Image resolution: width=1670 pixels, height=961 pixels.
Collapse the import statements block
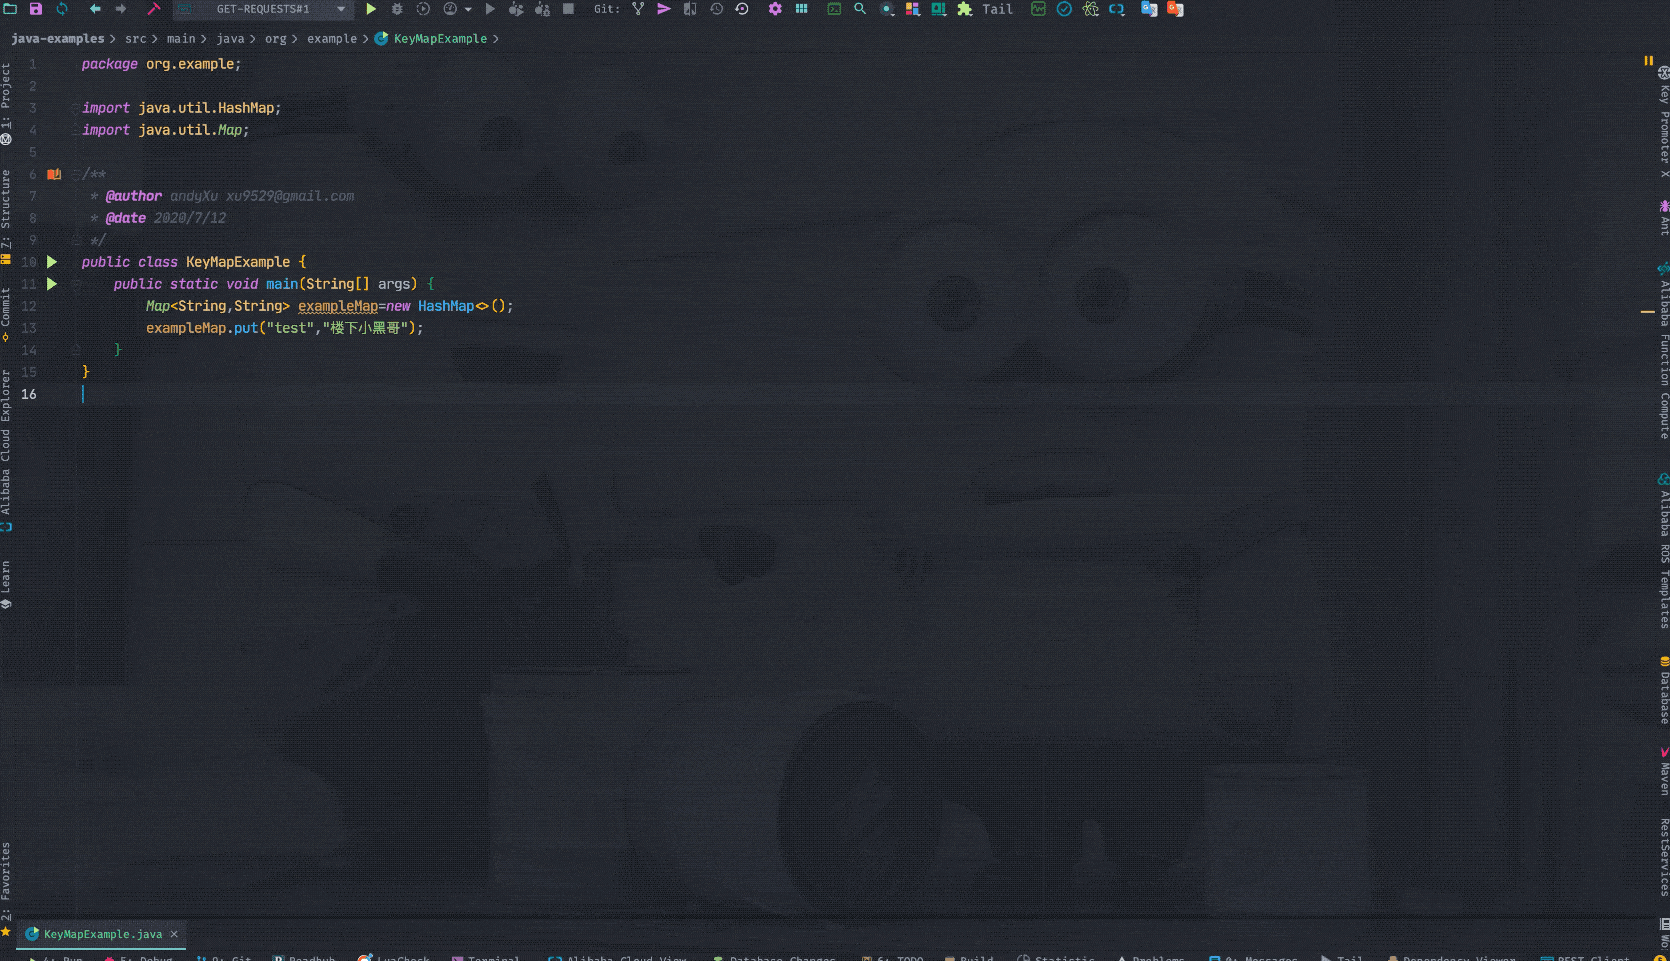coord(76,108)
